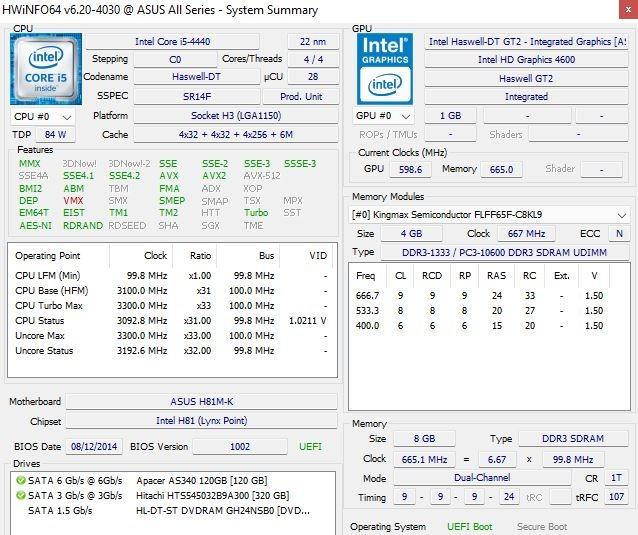This screenshot has width=638, height=535.
Task: Click the µCU value 28
Action: 313,77
